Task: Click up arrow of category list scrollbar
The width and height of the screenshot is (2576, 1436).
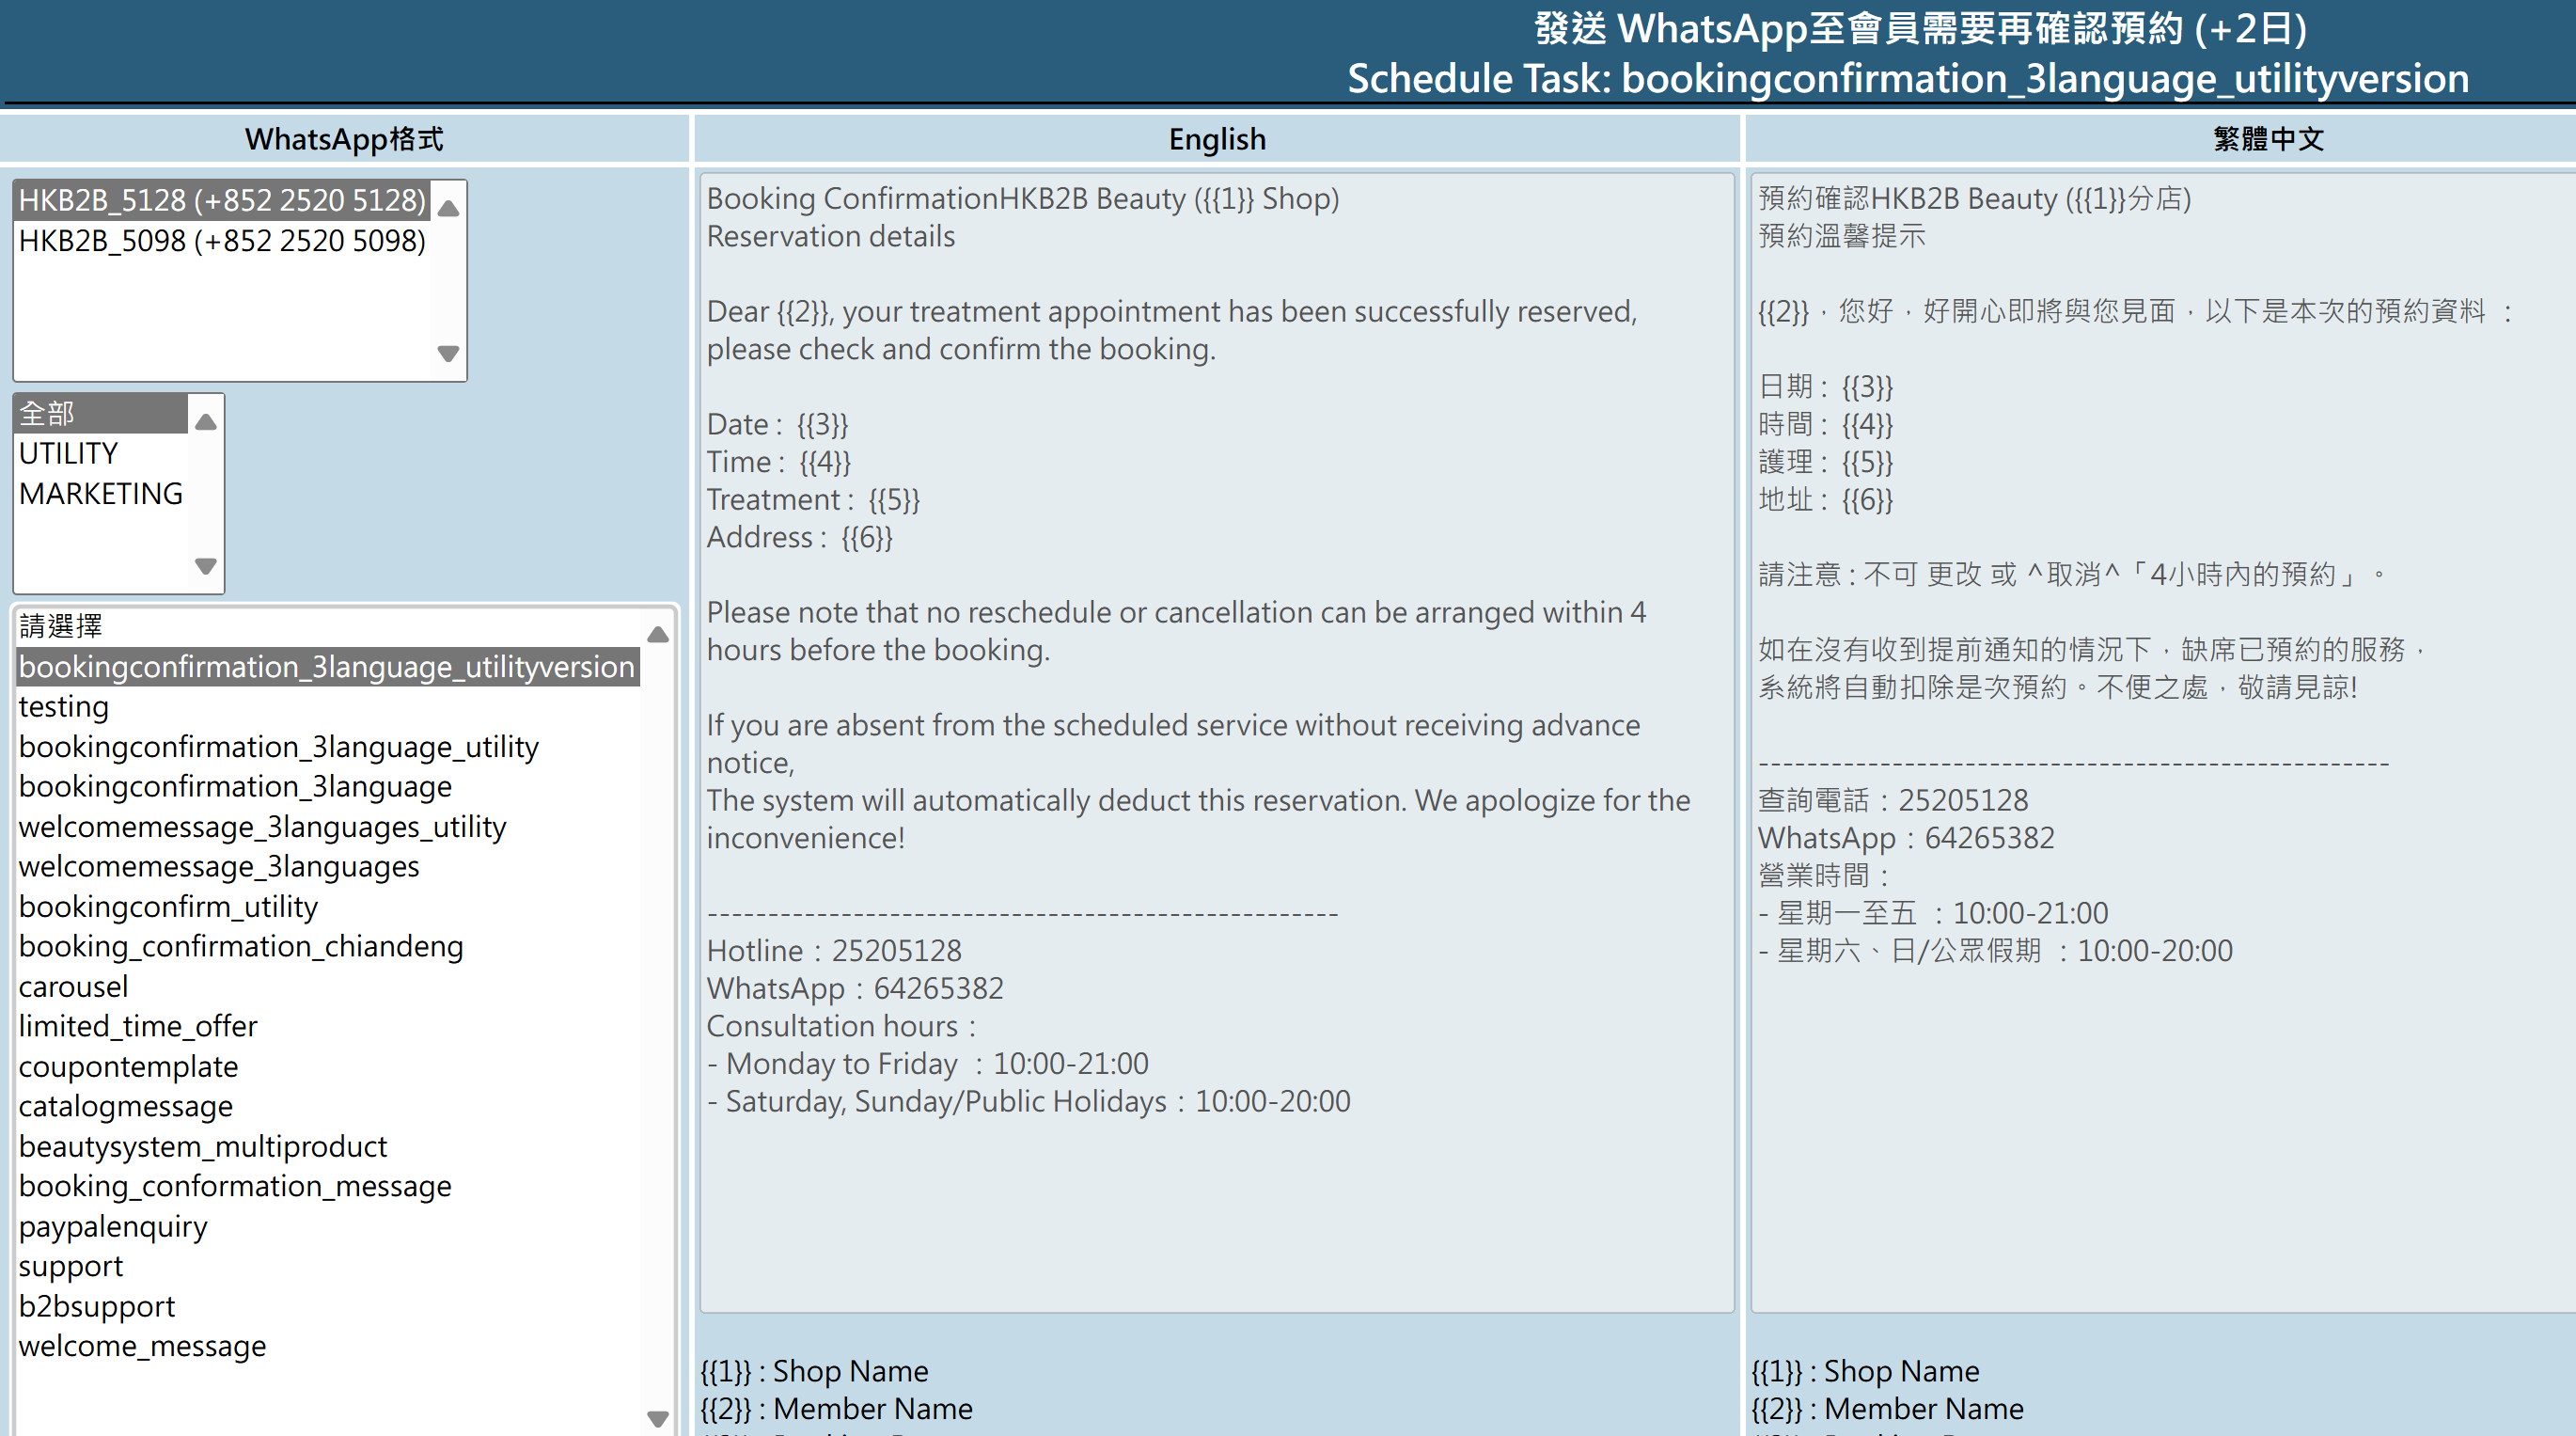Action: click(206, 422)
